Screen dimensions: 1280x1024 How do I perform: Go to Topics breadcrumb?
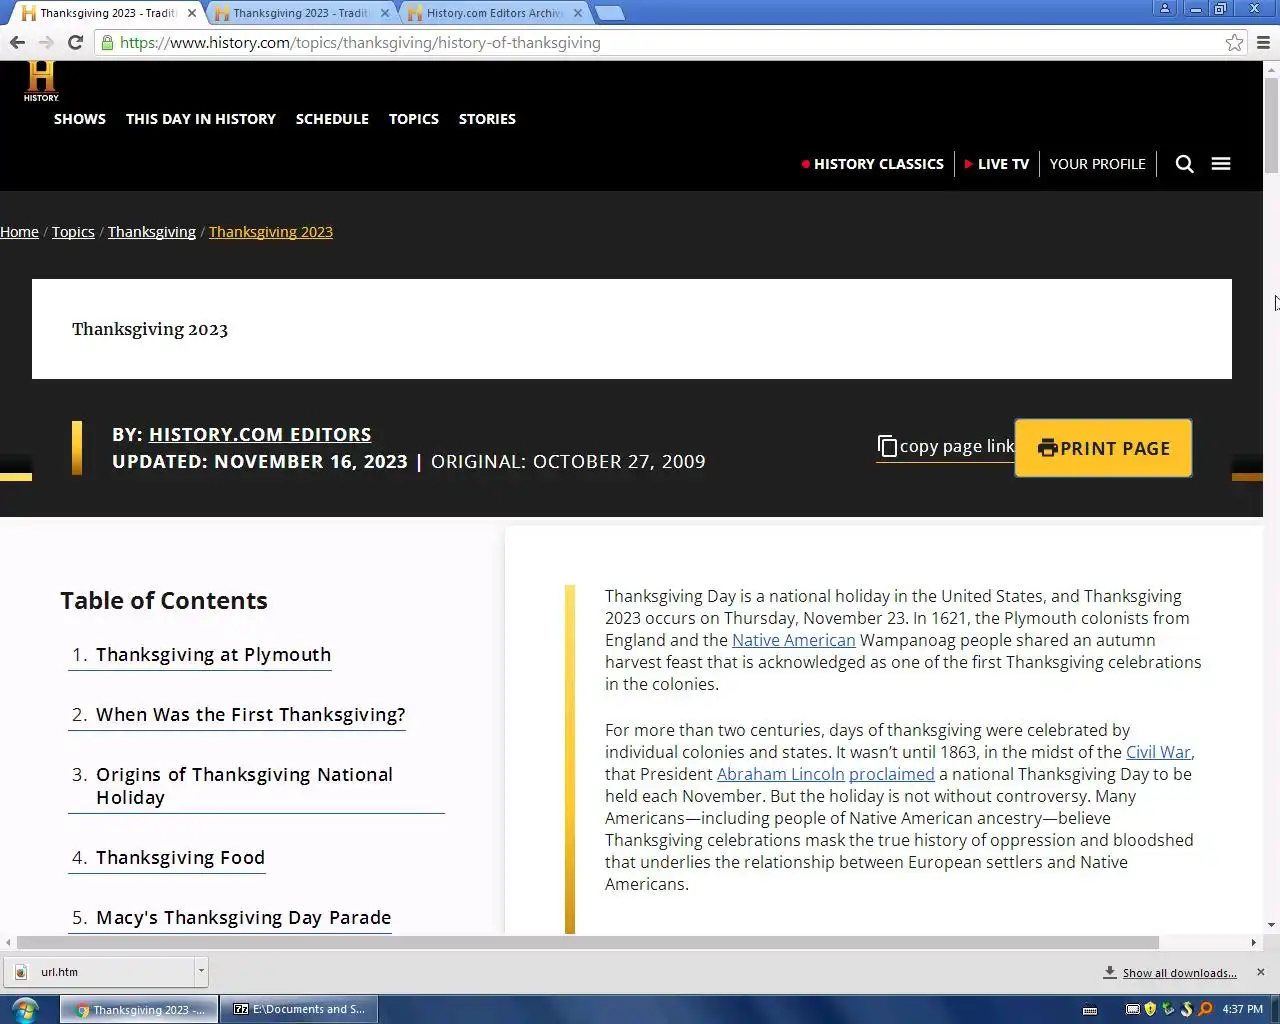click(73, 232)
